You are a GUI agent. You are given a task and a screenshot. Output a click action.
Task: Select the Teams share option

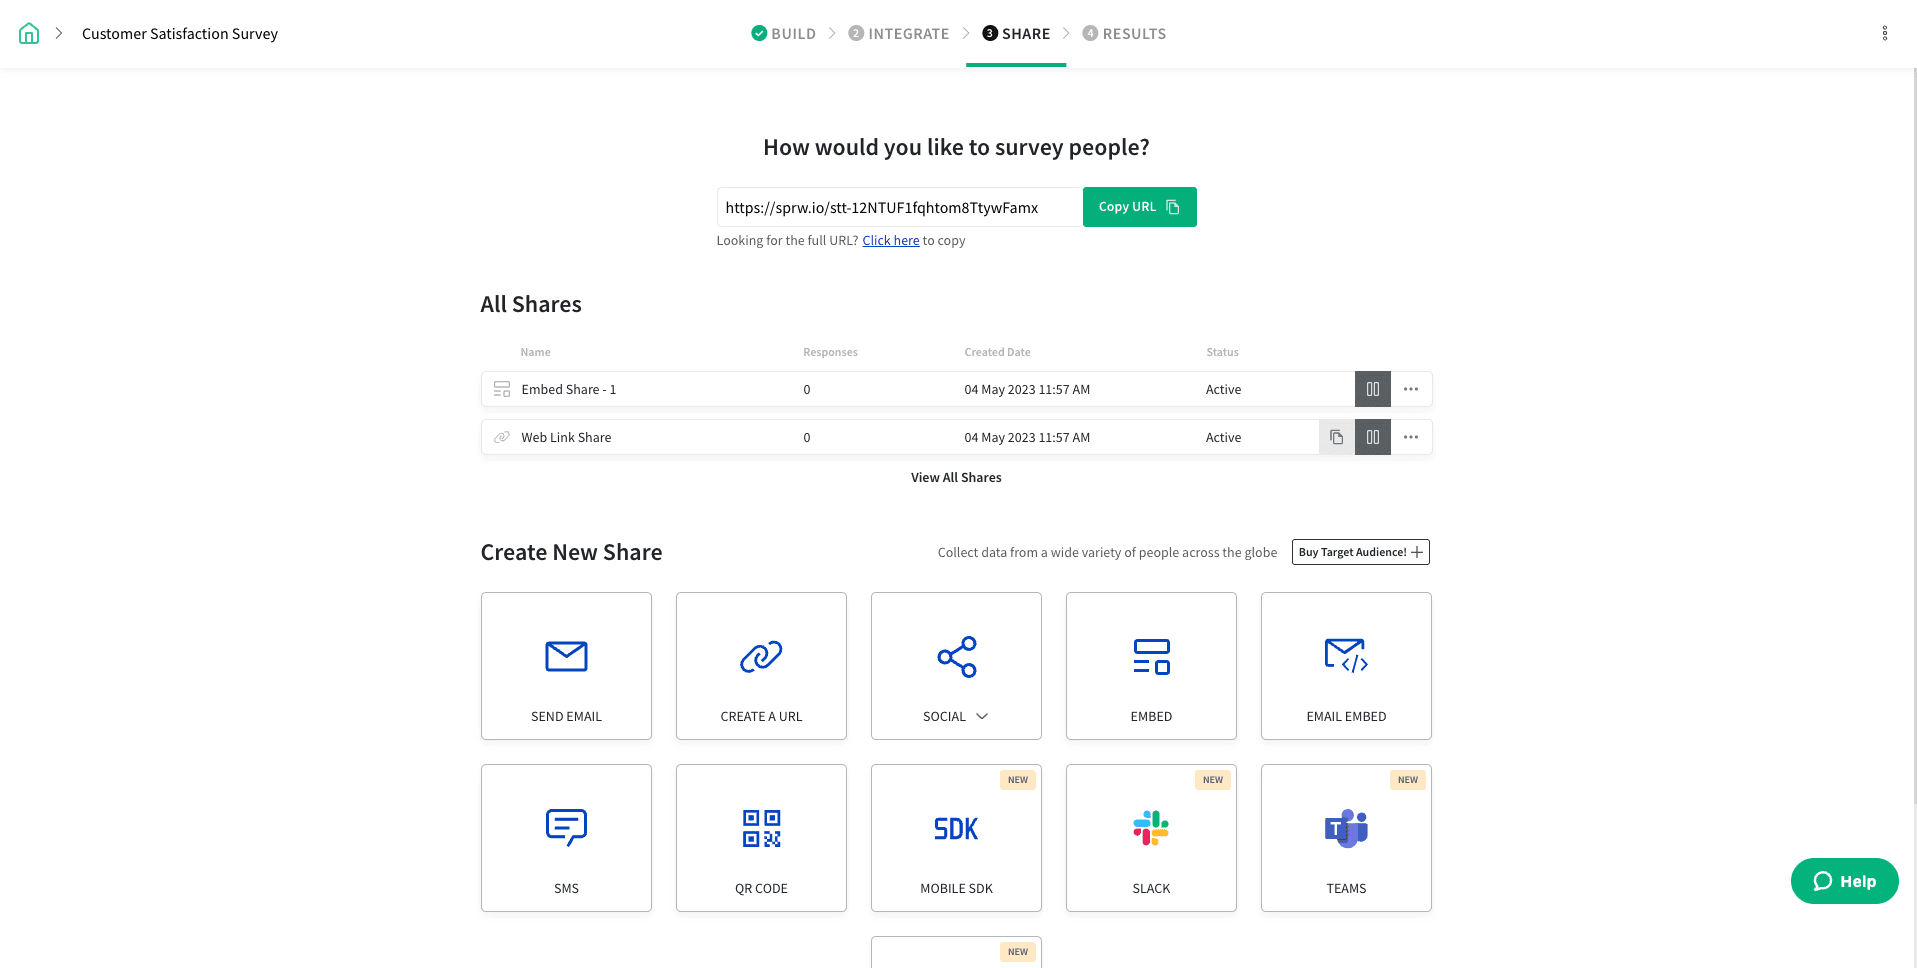point(1346,838)
